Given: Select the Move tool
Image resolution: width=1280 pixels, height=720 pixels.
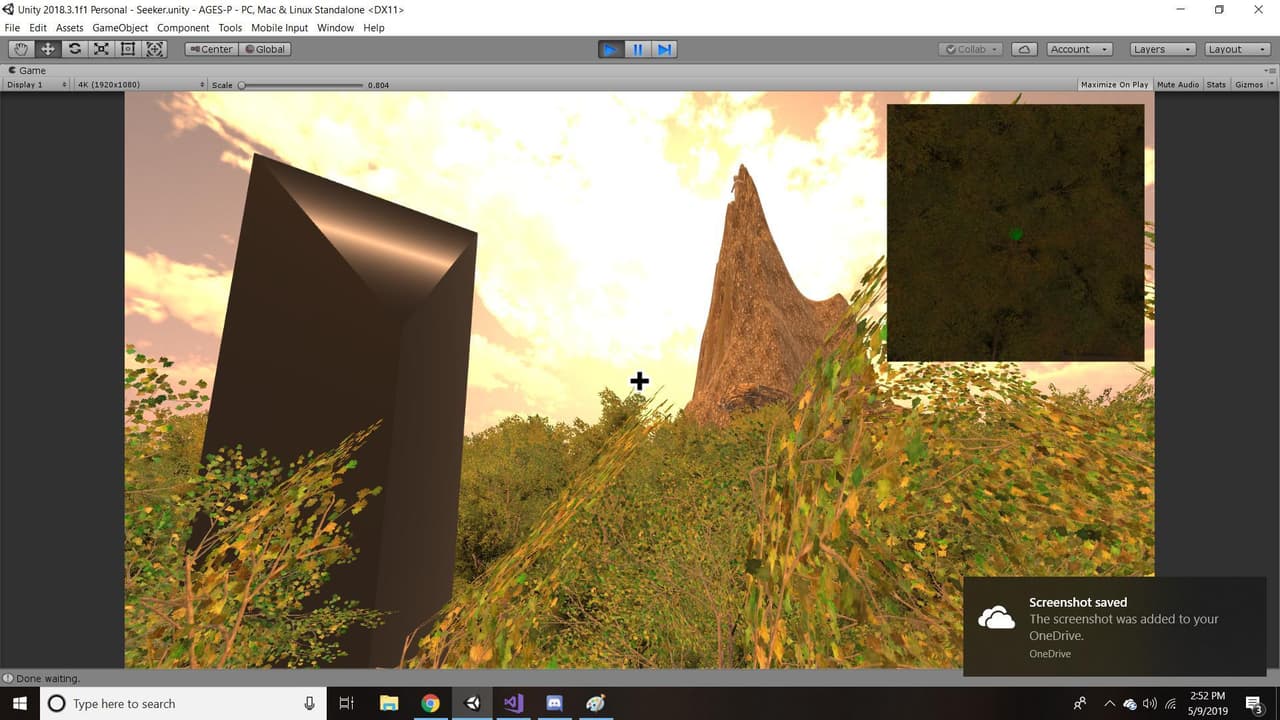Looking at the screenshot, I should [x=47, y=49].
